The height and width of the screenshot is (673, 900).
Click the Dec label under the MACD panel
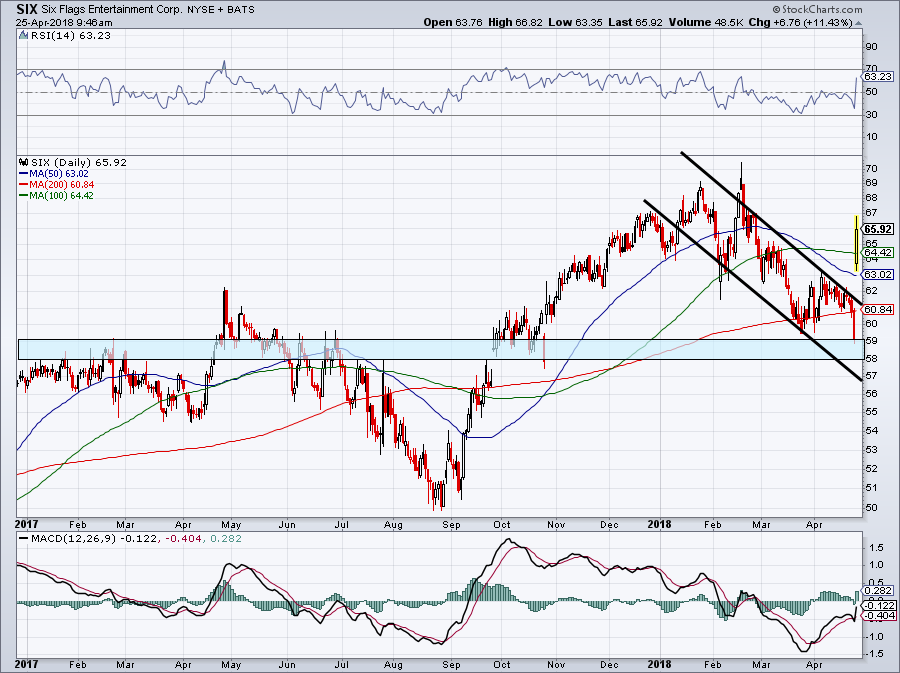pos(610,665)
